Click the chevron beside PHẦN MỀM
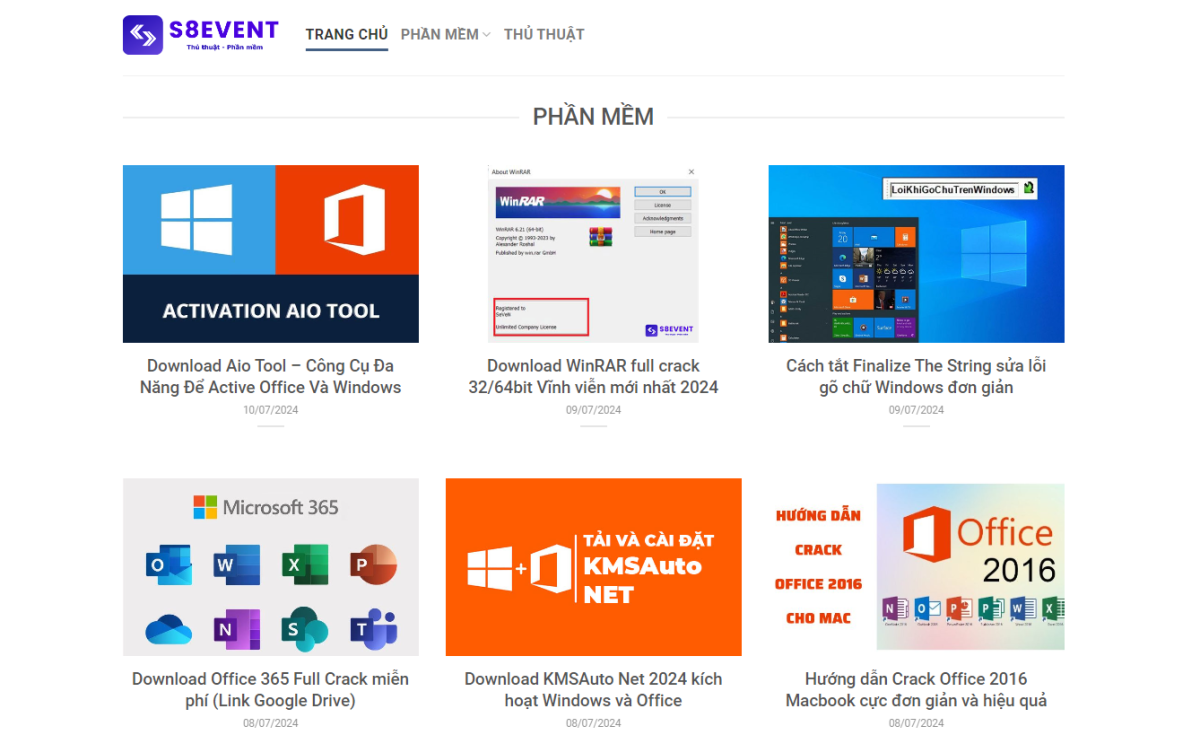Viewport: 1200px width, 735px height. (x=487, y=35)
